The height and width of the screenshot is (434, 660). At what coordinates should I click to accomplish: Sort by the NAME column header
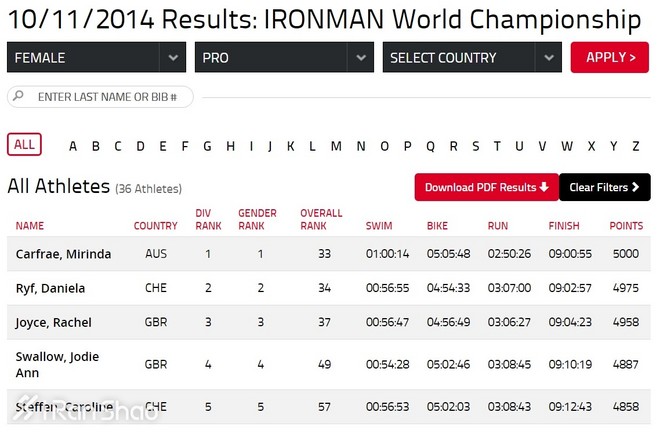[x=30, y=226]
